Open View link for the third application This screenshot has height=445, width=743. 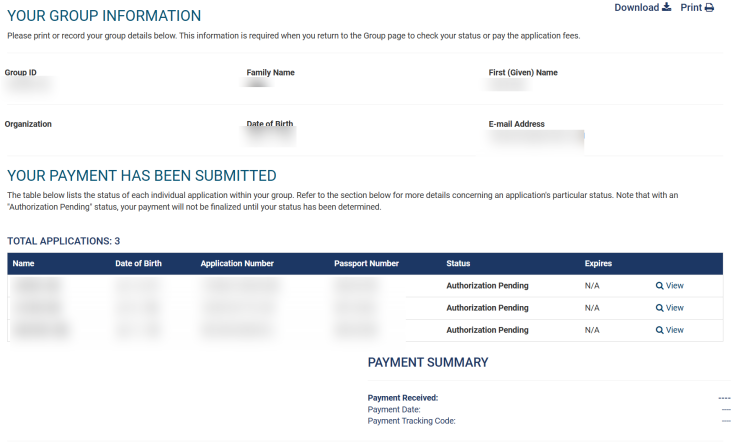click(x=675, y=330)
